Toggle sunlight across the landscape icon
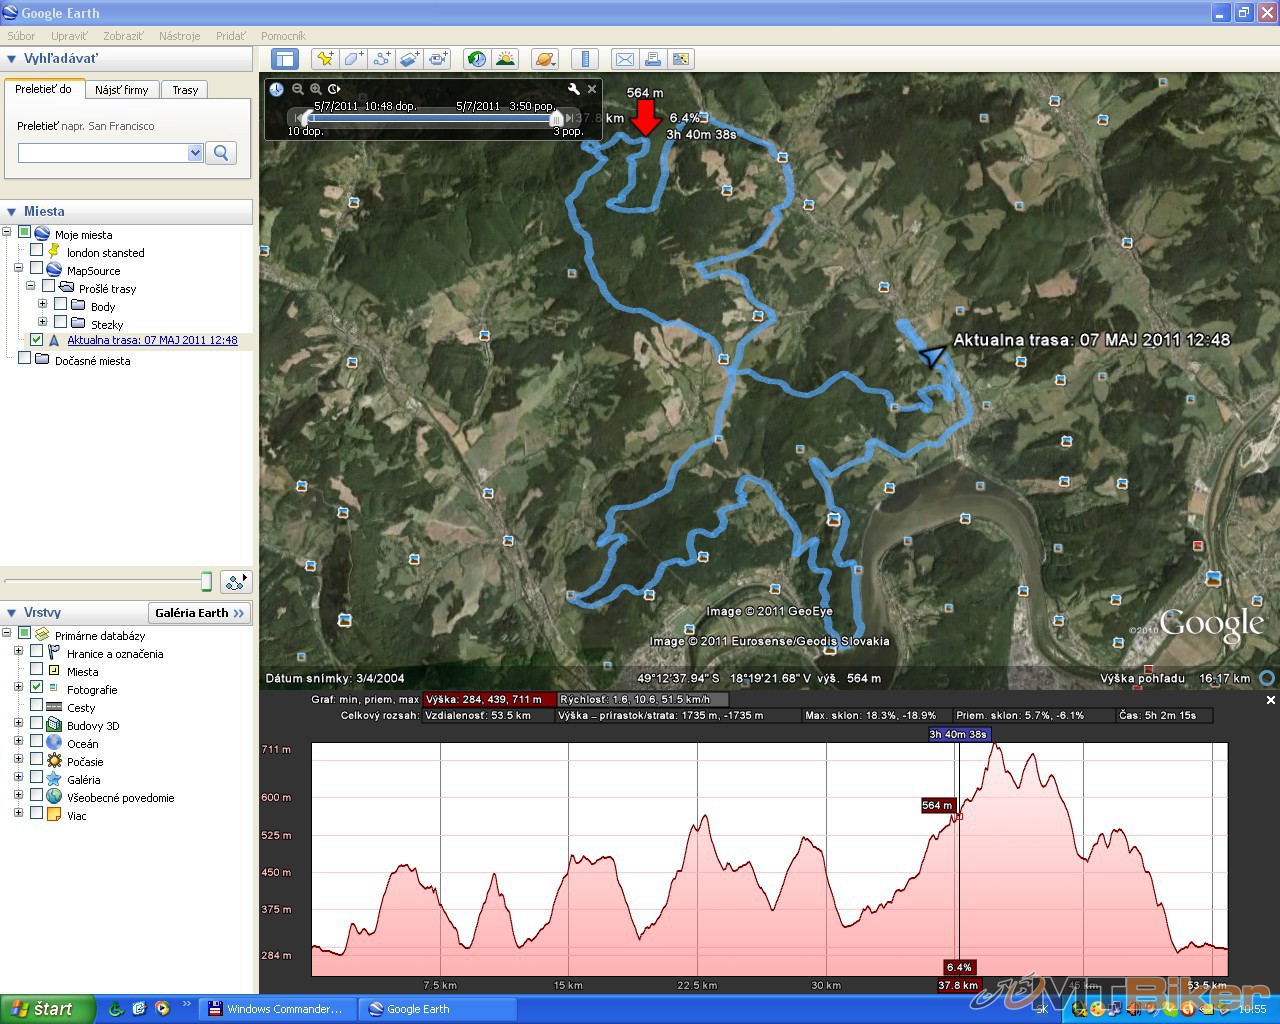 pyautogui.click(x=505, y=59)
